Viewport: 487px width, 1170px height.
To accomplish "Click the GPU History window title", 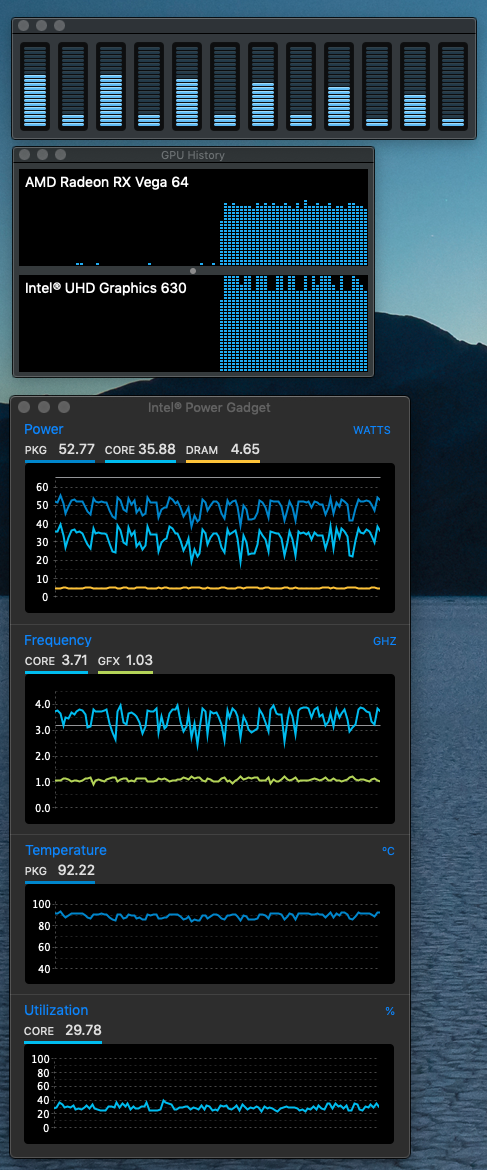I will [193, 155].
